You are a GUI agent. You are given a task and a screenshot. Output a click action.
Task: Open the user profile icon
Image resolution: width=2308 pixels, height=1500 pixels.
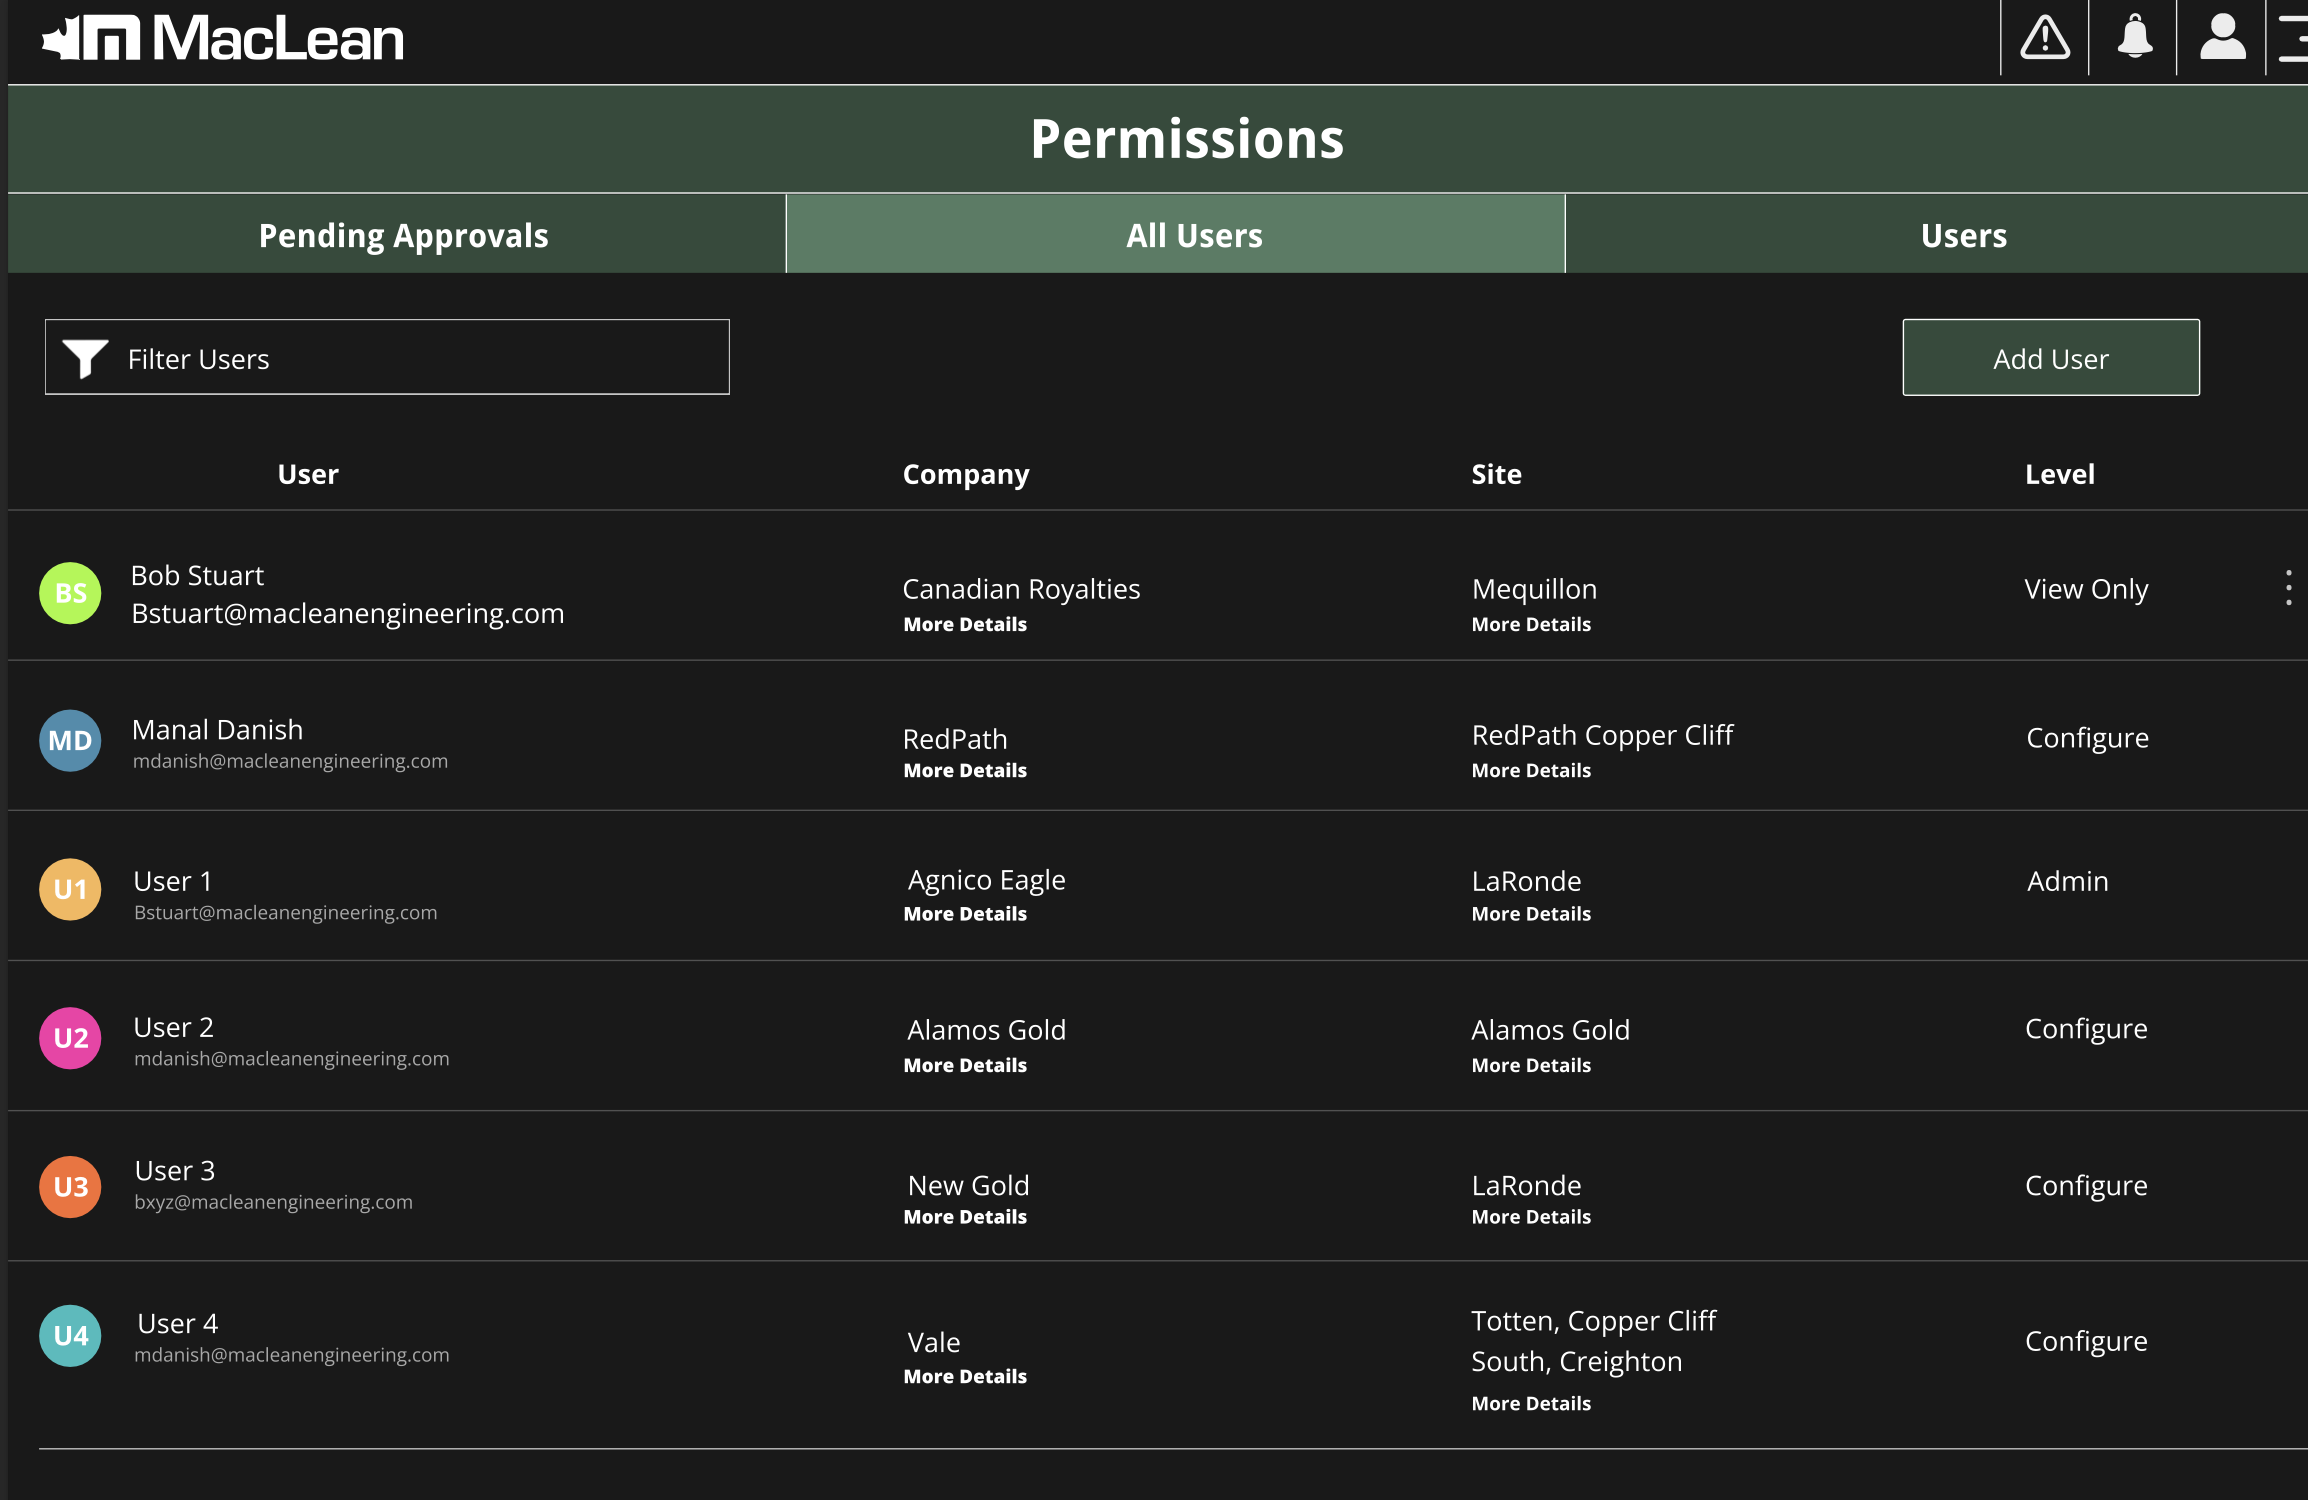2222,38
